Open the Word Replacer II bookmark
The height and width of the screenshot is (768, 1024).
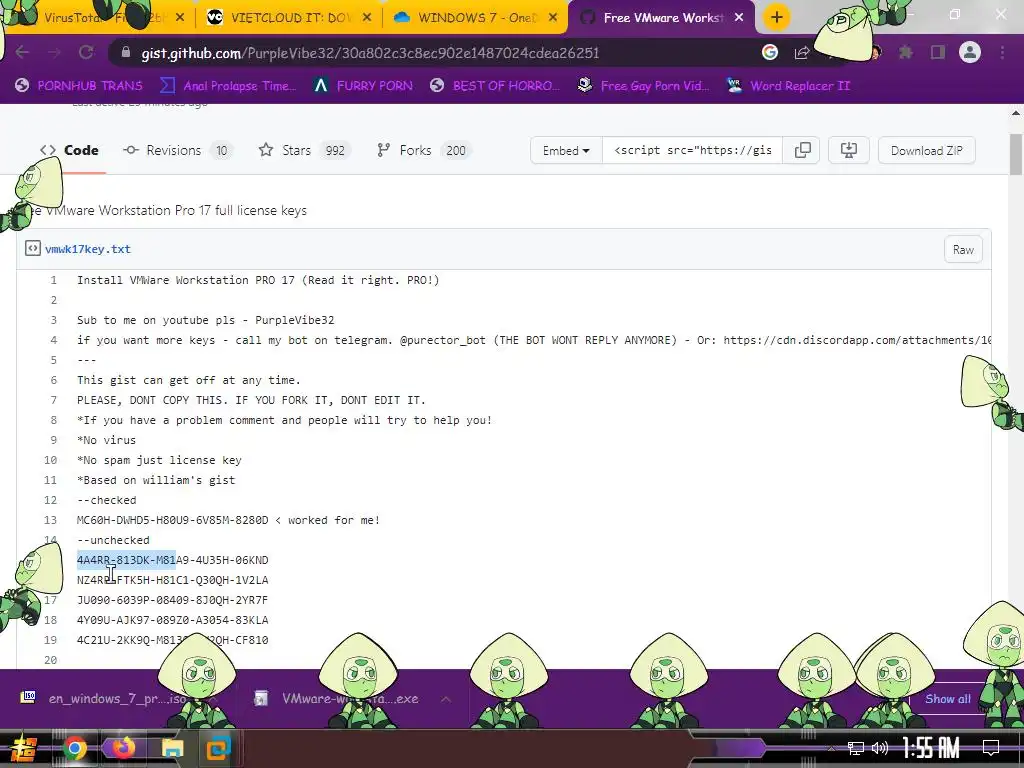click(x=789, y=86)
